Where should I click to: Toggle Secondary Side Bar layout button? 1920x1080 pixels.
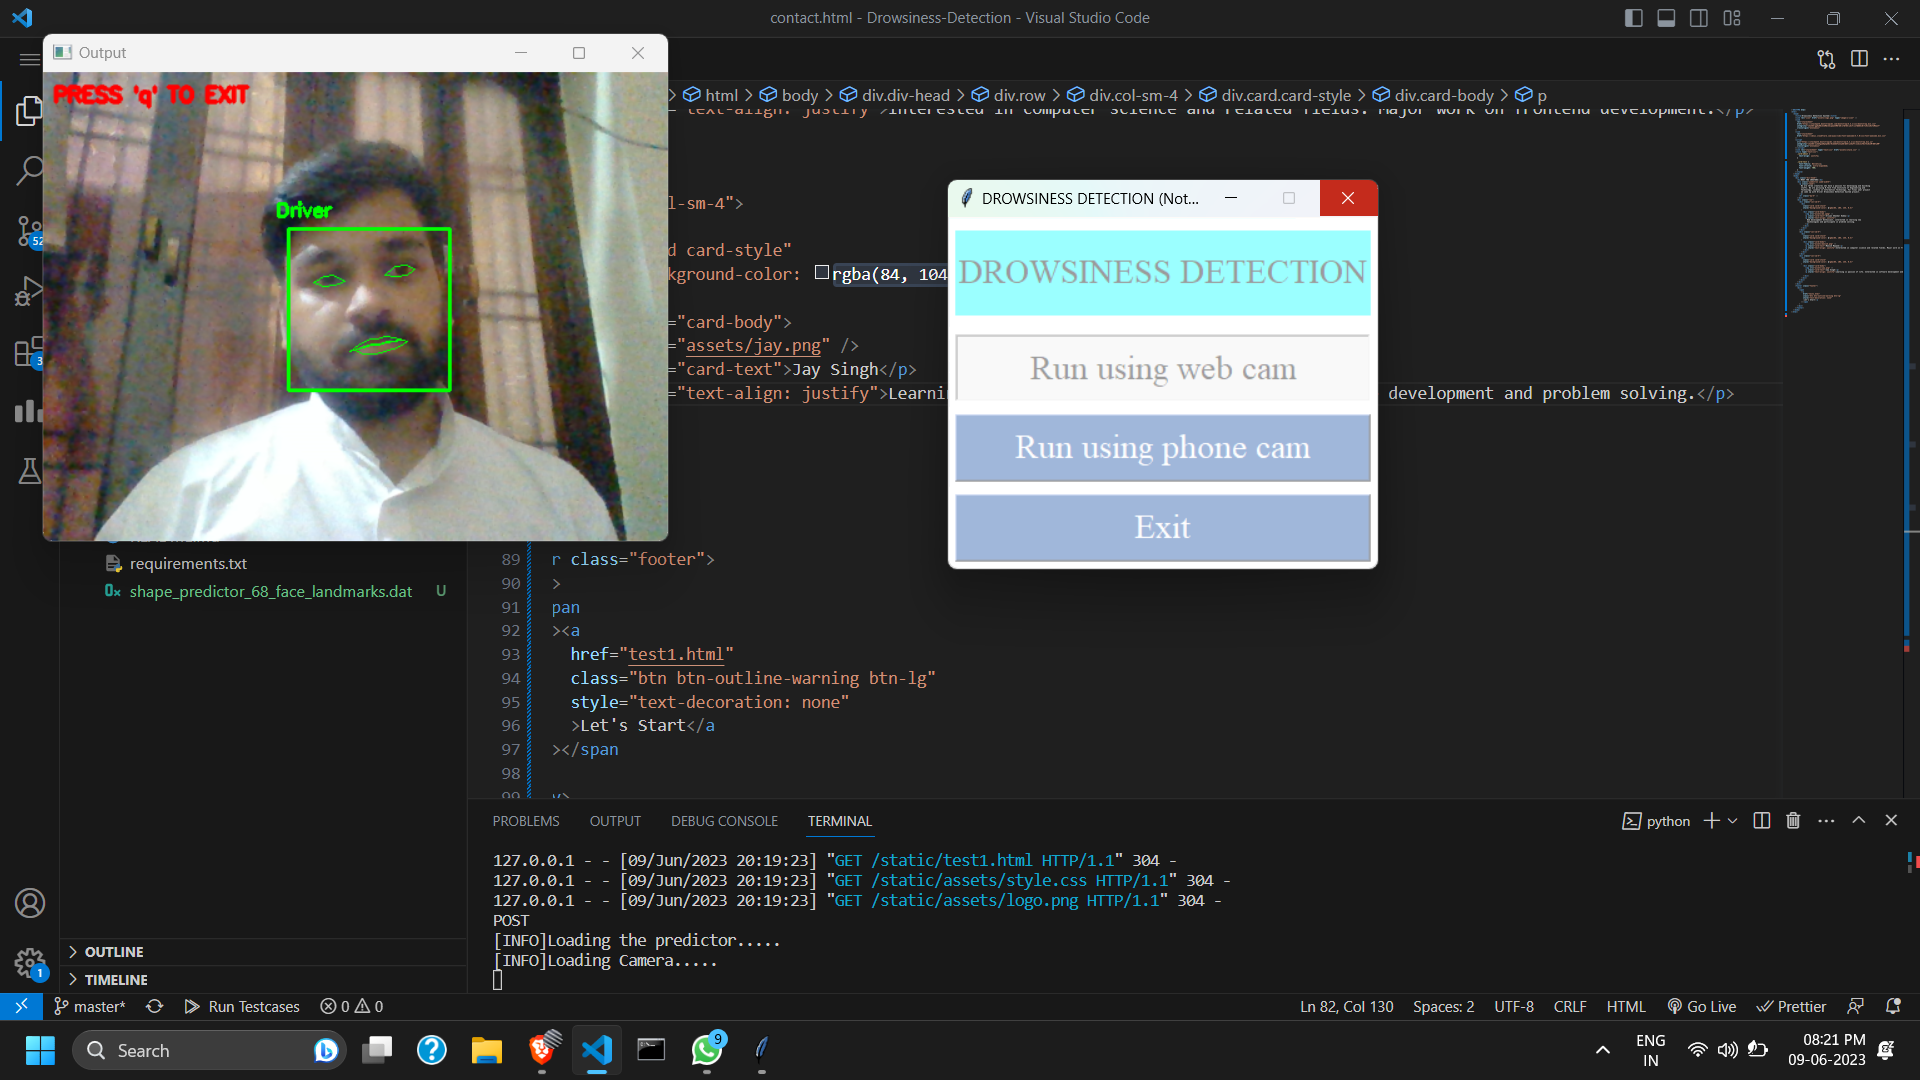tap(1699, 18)
